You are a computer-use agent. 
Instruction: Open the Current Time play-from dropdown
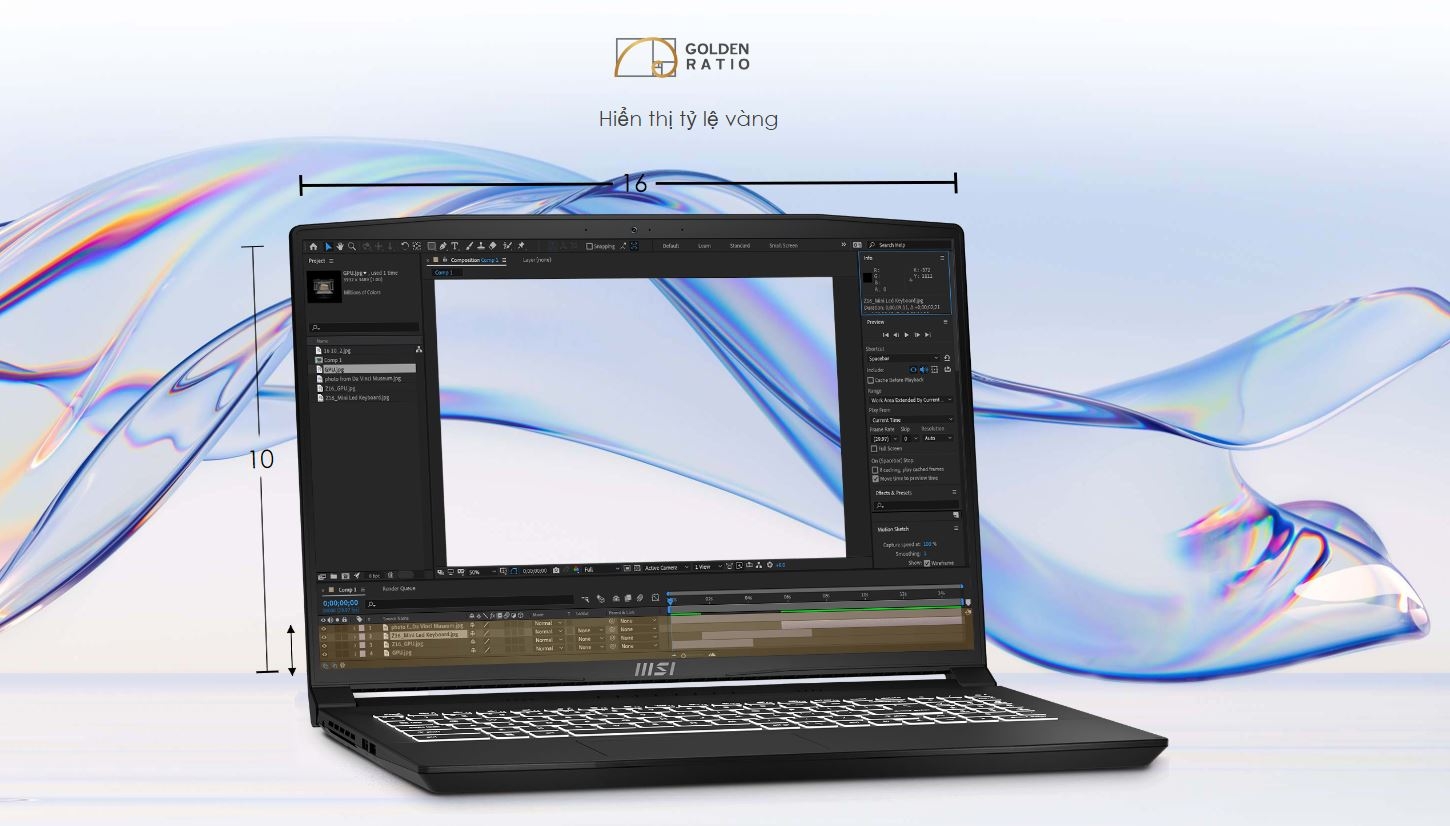click(911, 420)
